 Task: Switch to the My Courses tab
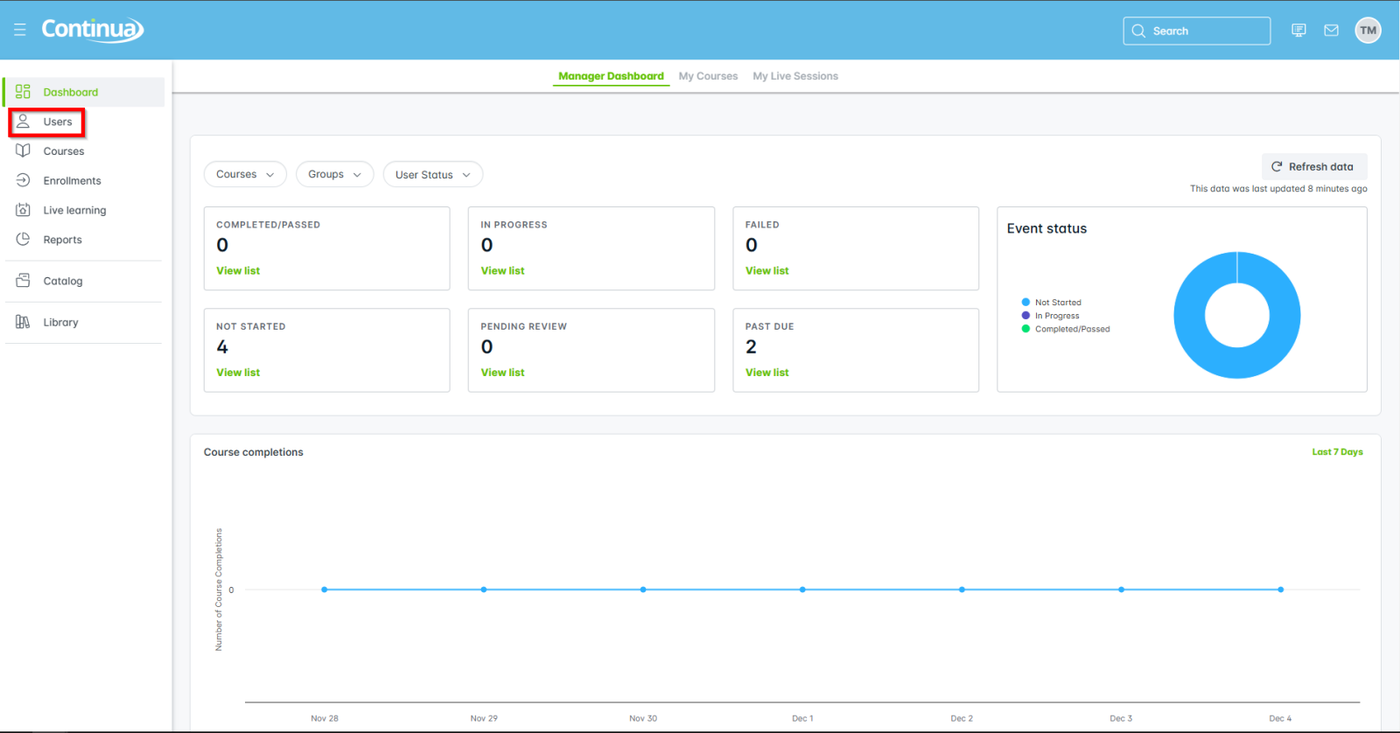[708, 76]
